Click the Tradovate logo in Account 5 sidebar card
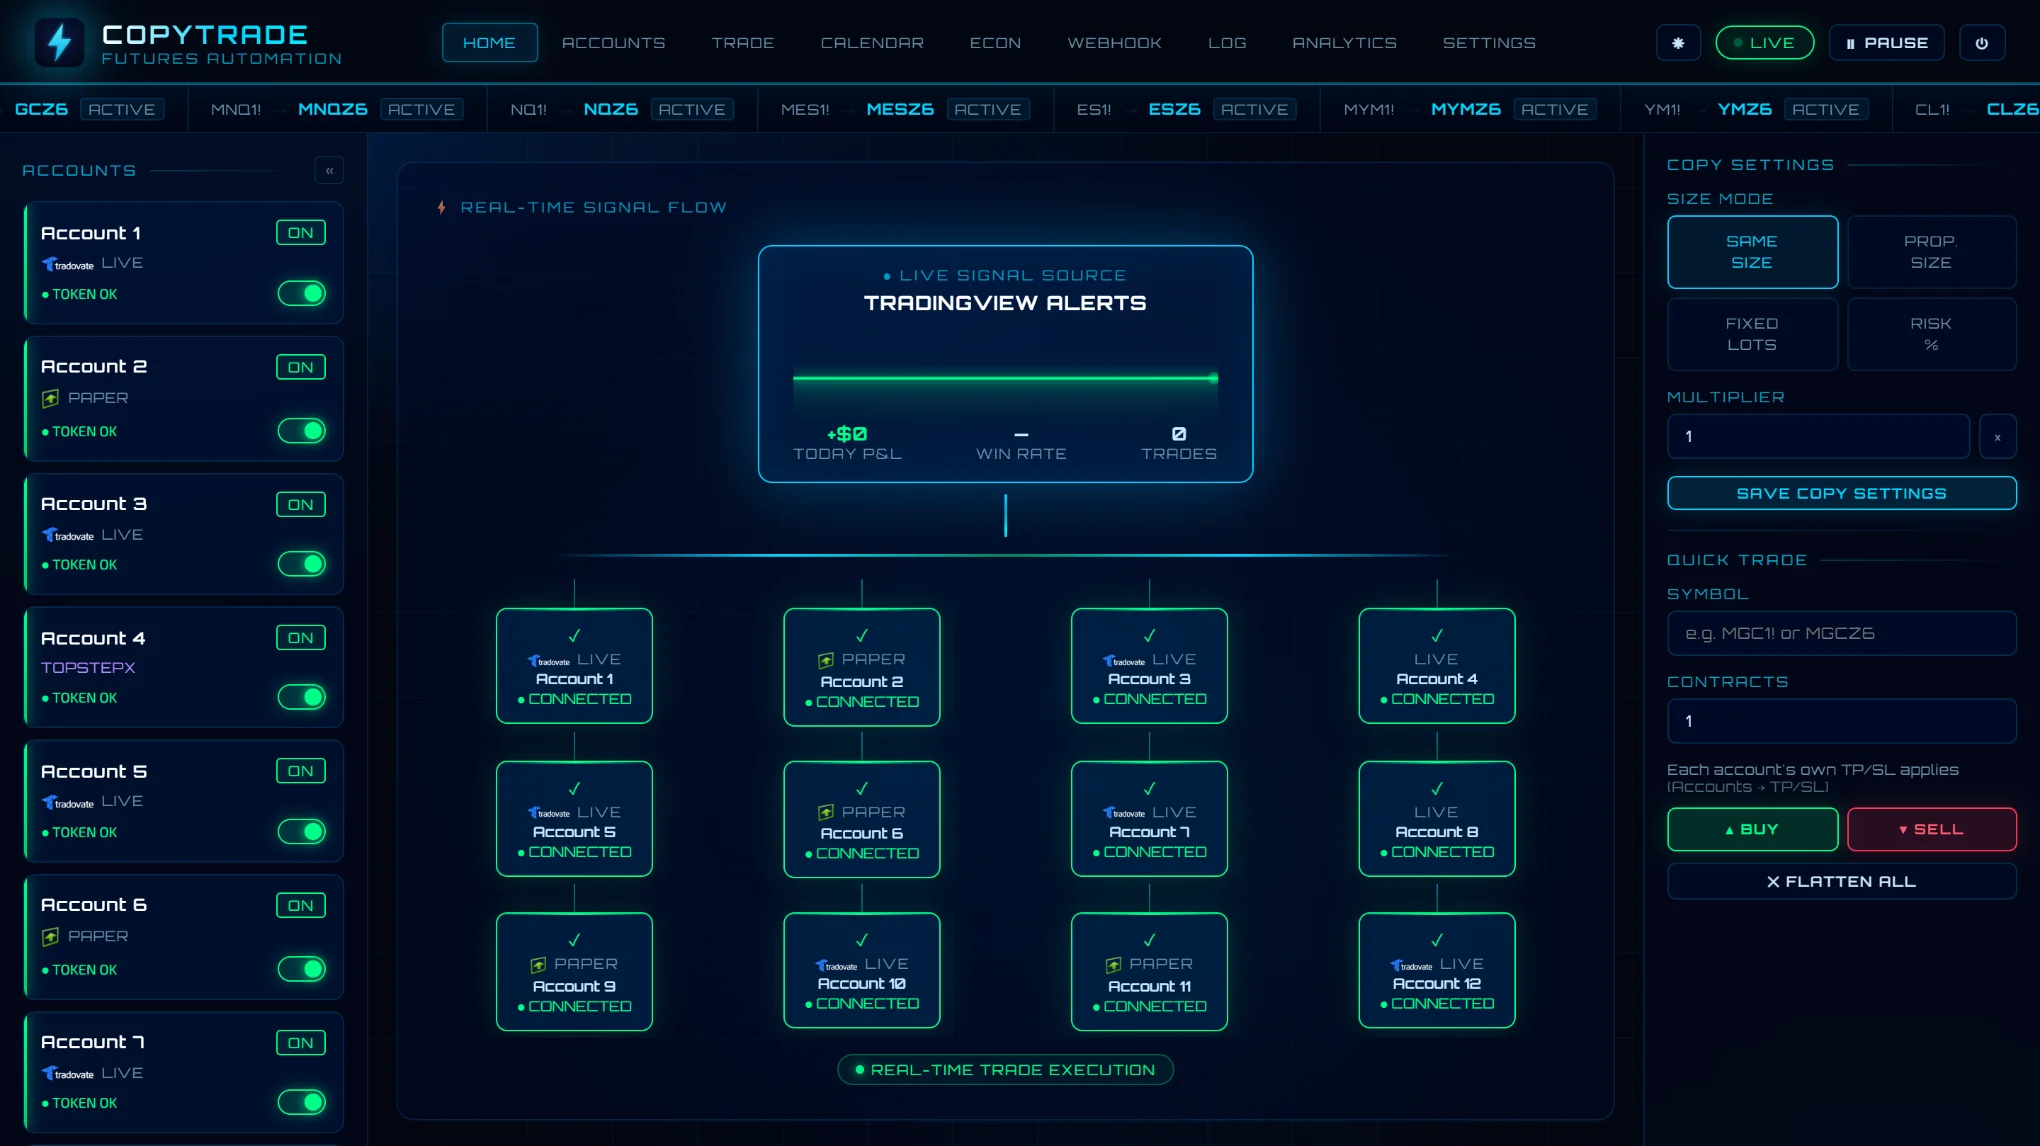Viewport: 2040px width, 1146px height. (x=68, y=802)
